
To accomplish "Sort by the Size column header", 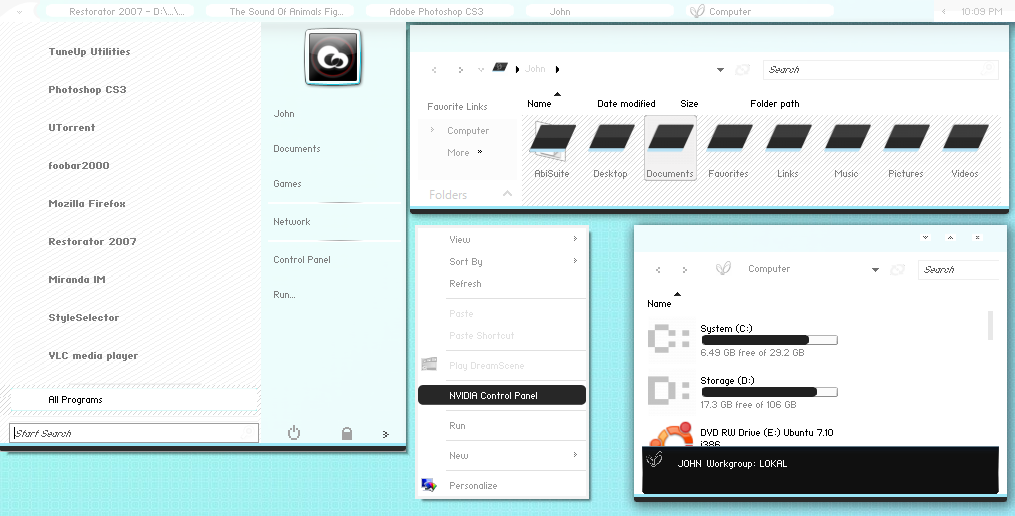I will pyautogui.click(x=689, y=104).
